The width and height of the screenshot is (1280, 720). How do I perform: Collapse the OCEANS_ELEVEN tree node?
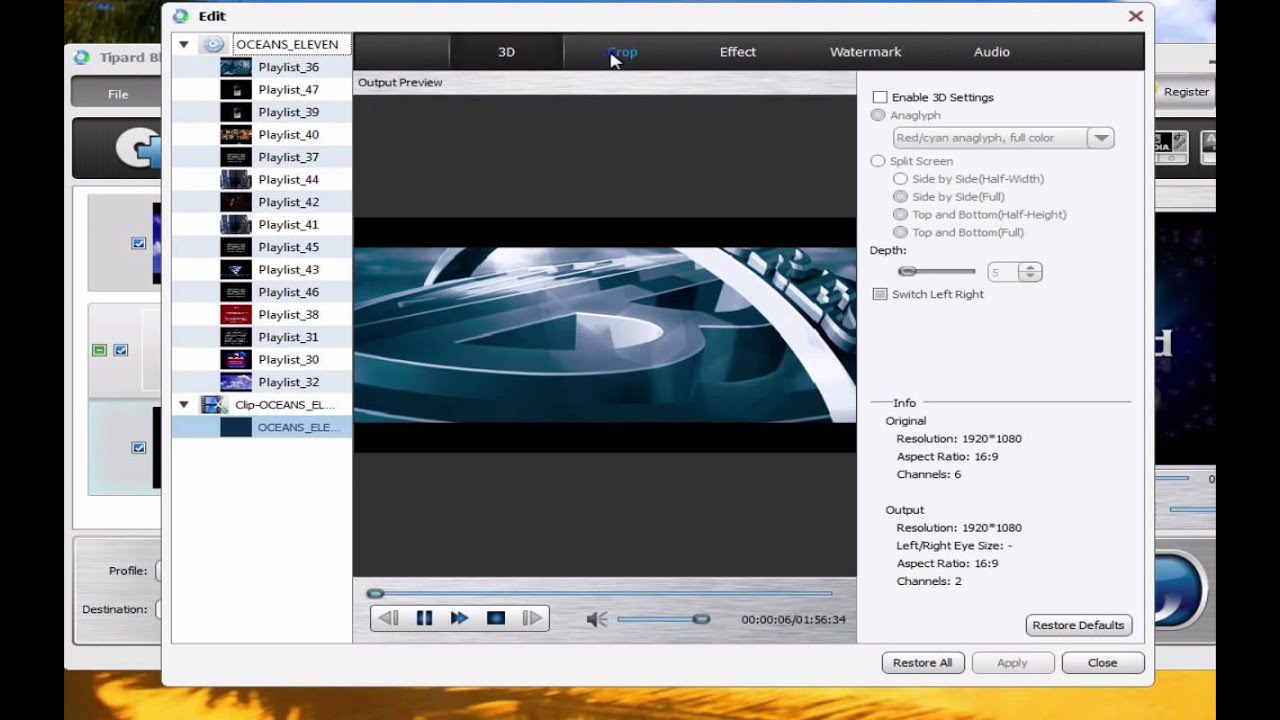[x=184, y=45]
